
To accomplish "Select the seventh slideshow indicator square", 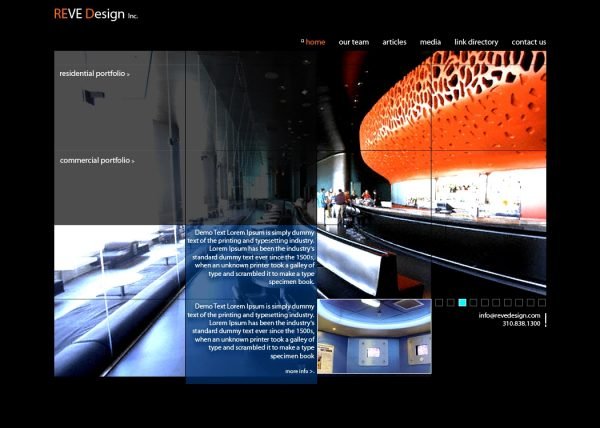I will pos(507,303).
